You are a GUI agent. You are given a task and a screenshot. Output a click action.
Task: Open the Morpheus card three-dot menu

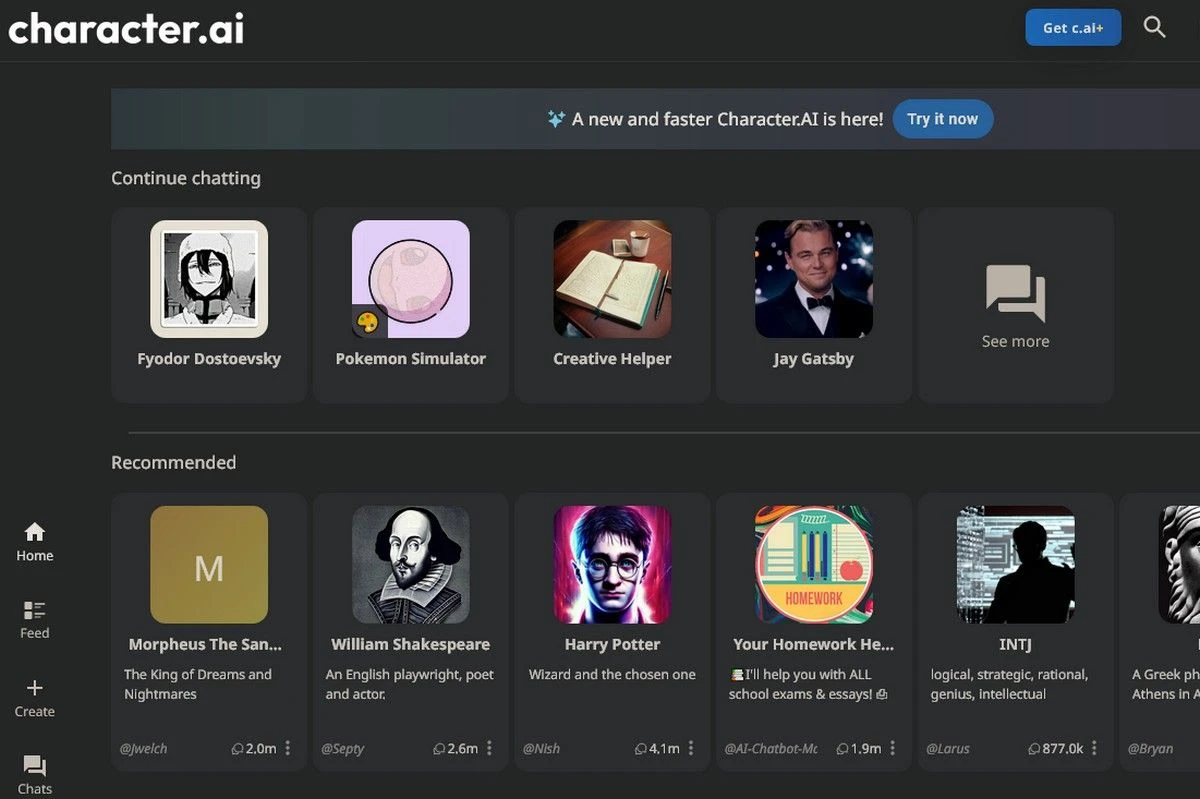[288, 748]
